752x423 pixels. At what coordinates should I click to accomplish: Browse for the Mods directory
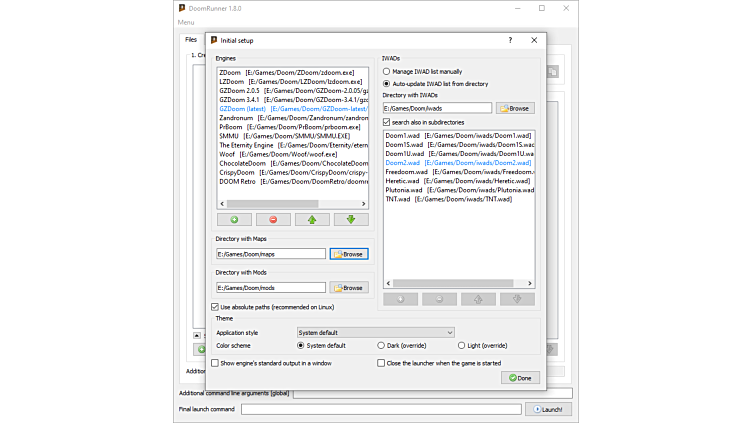click(349, 288)
